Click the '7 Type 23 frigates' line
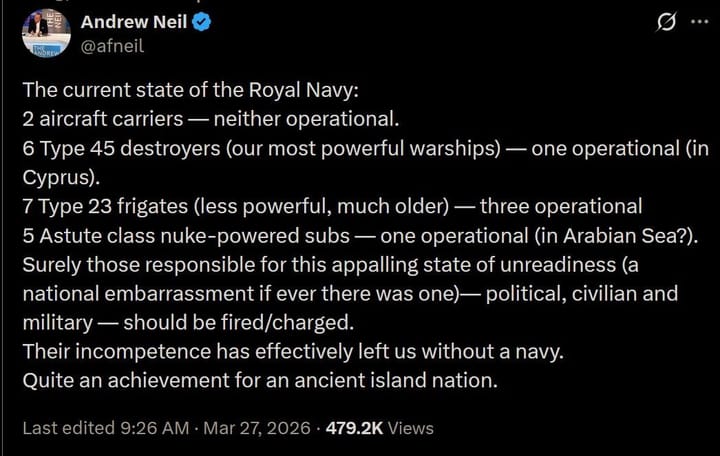Image resolution: width=720 pixels, height=456 pixels. click(332, 207)
